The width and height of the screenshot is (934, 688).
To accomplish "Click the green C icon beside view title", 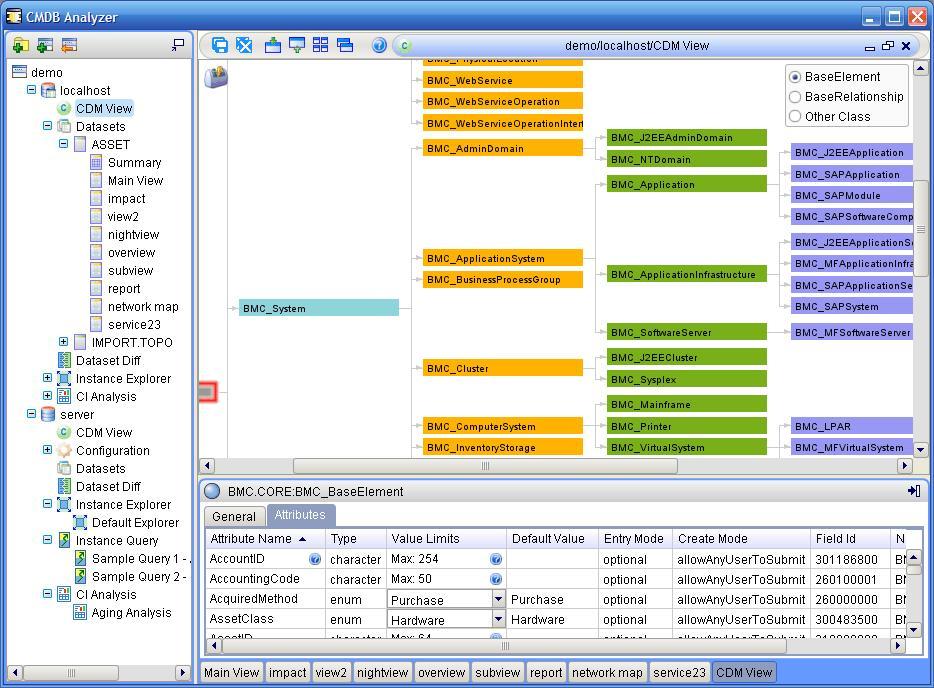I will (x=404, y=46).
